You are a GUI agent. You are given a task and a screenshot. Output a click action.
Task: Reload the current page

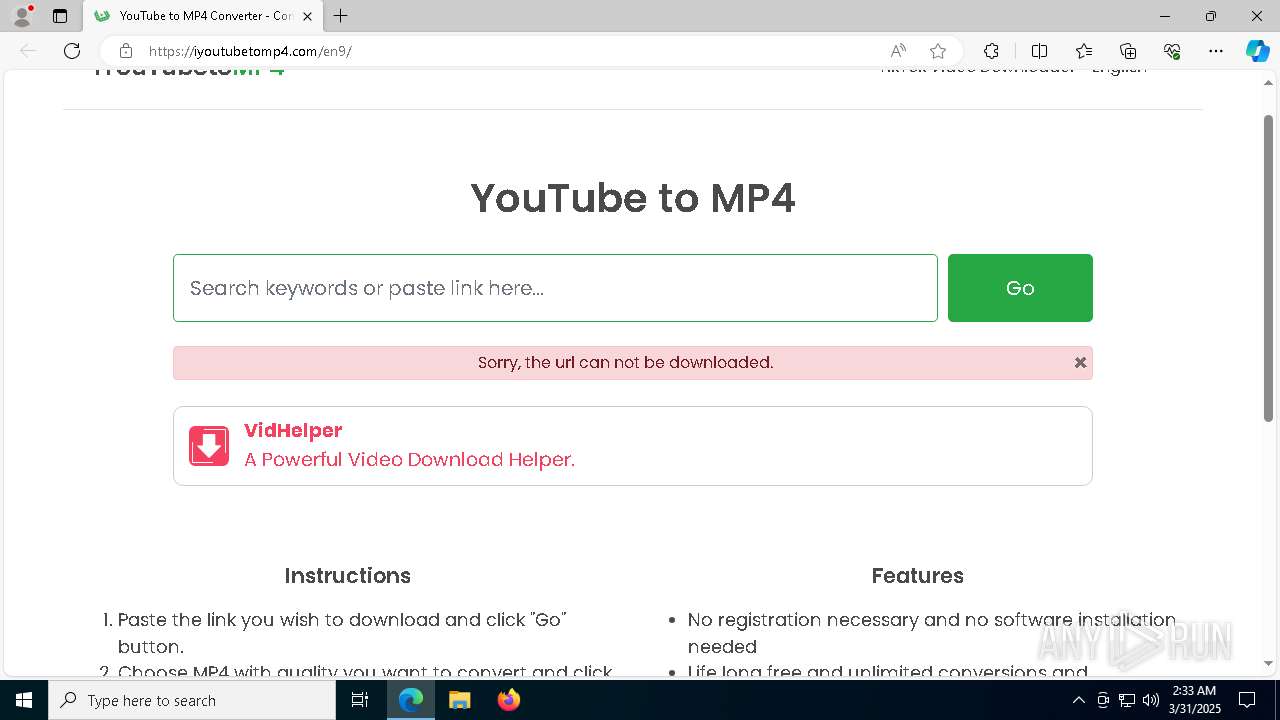[72, 51]
